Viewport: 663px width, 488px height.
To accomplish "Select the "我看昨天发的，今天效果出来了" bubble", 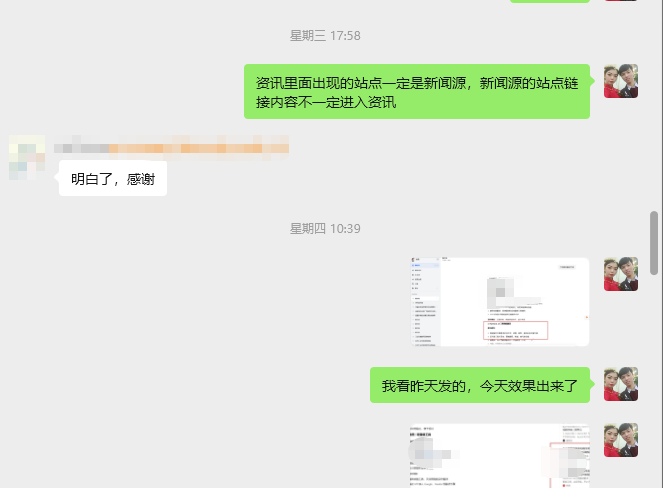I will (x=480, y=385).
